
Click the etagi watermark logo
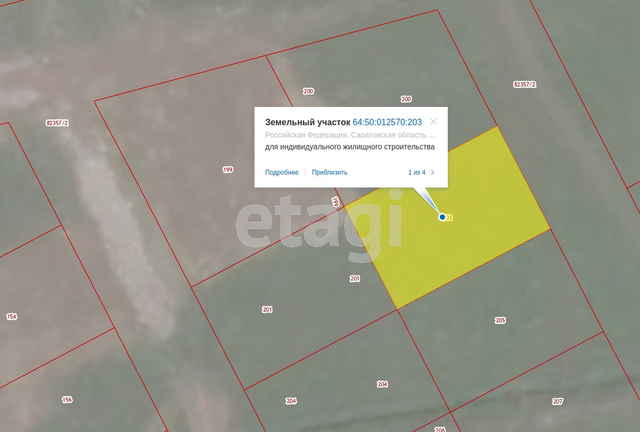point(318,224)
